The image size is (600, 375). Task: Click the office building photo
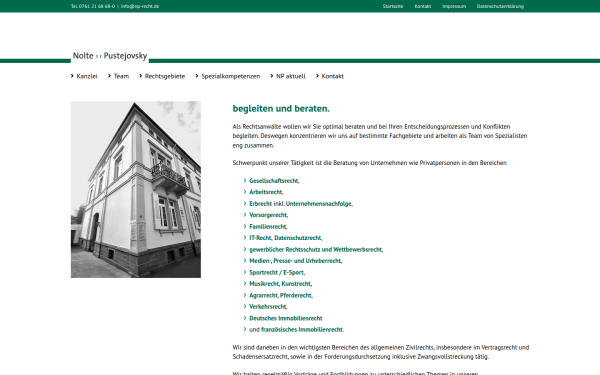click(x=136, y=189)
